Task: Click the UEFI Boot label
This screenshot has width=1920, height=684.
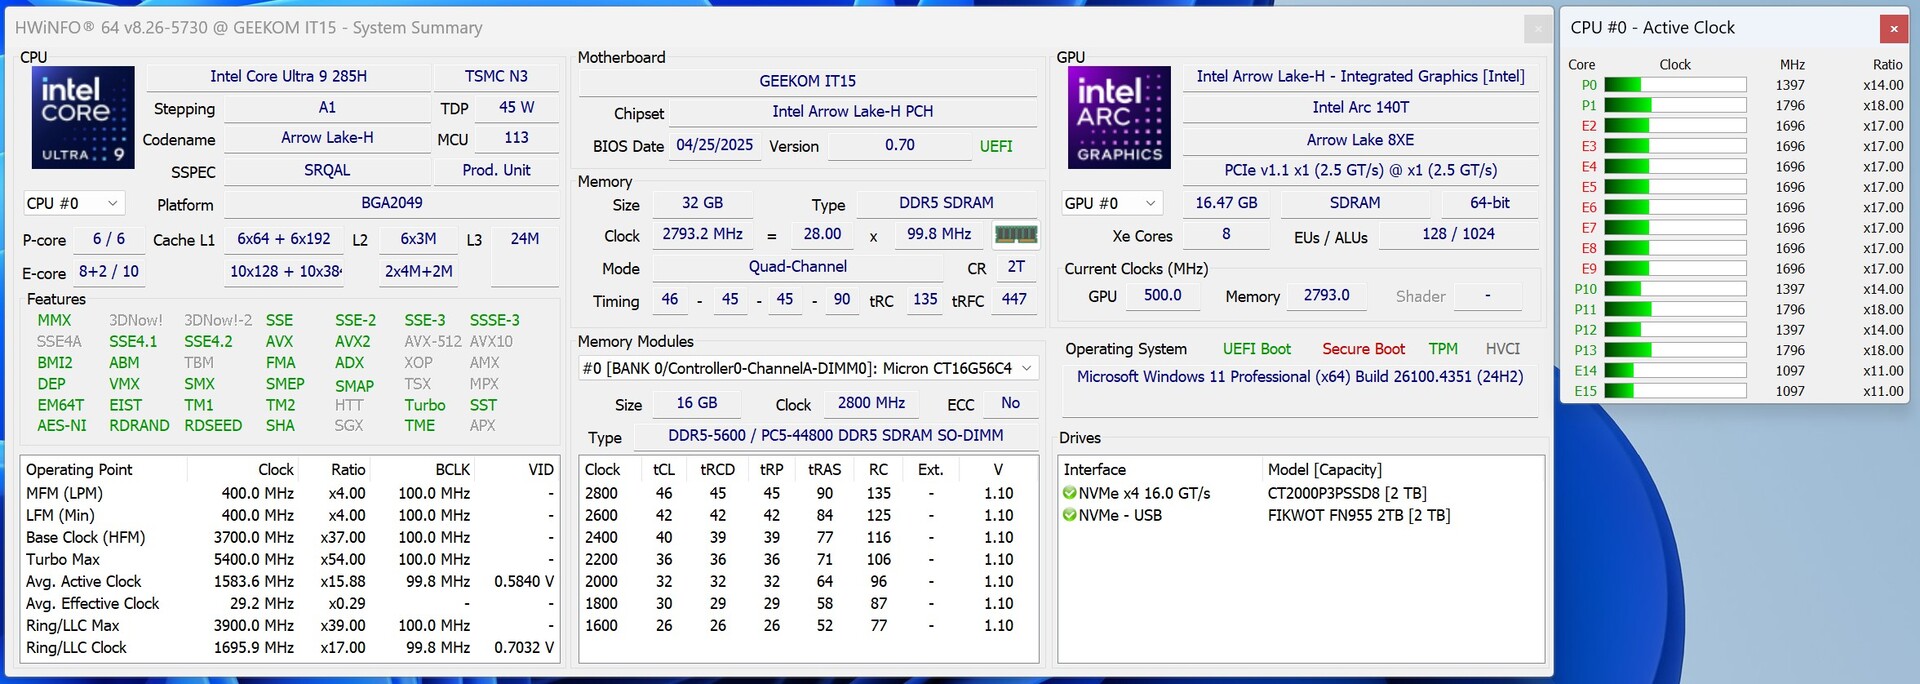Action: point(1257,349)
